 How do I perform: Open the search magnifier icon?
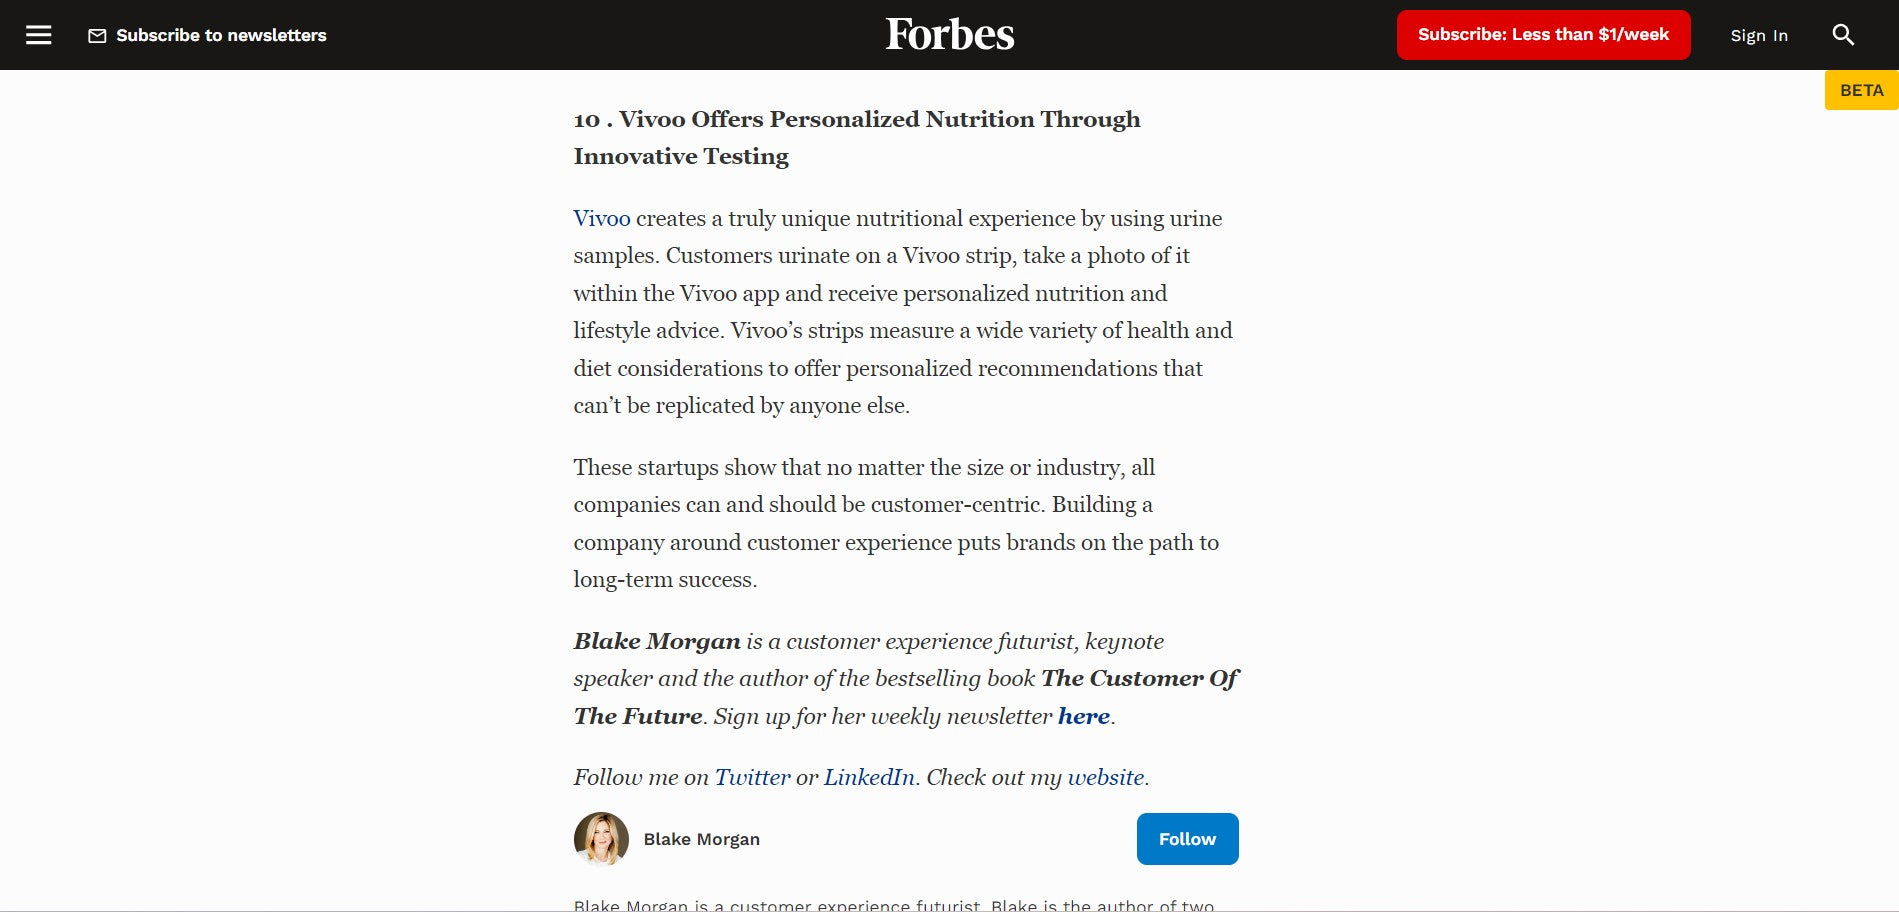tap(1842, 35)
